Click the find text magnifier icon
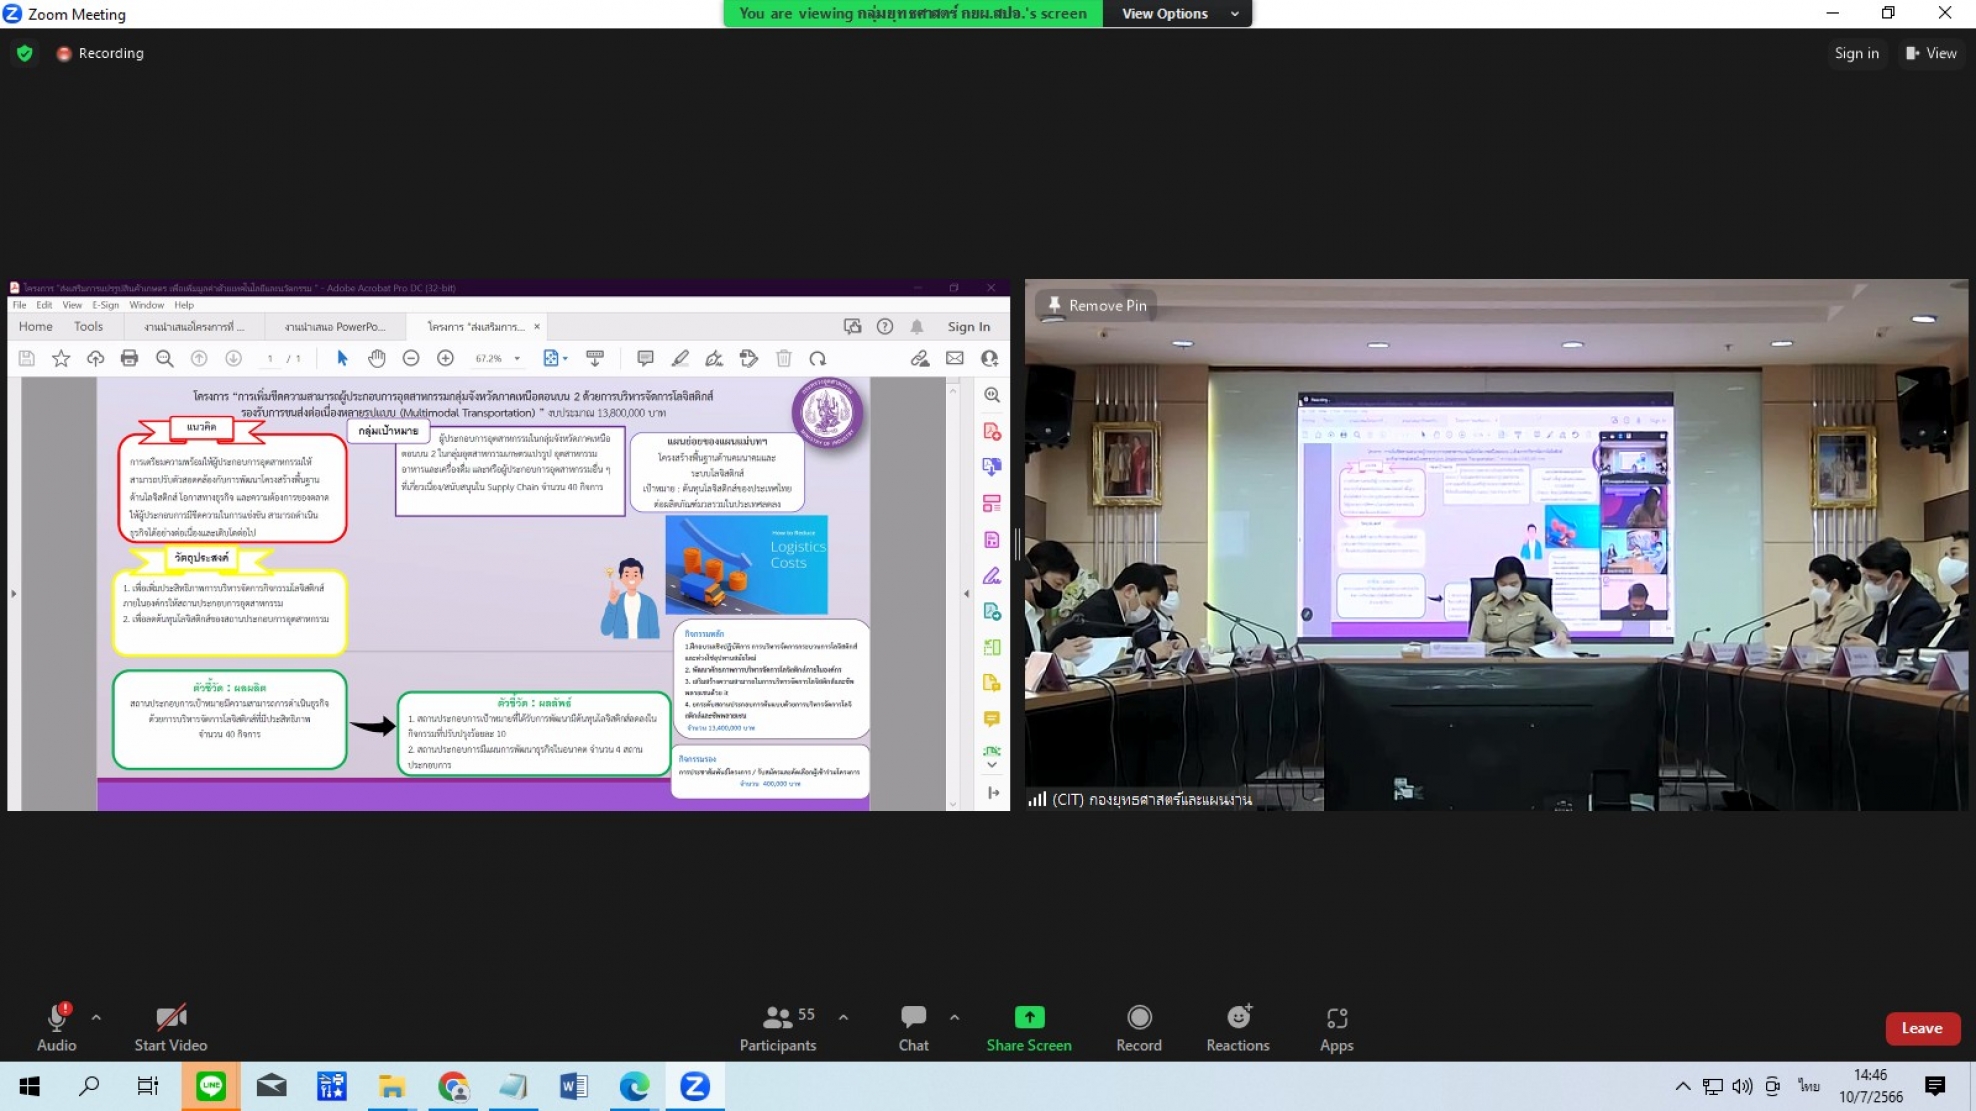Viewport: 1976px width, 1111px height. point(164,358)
